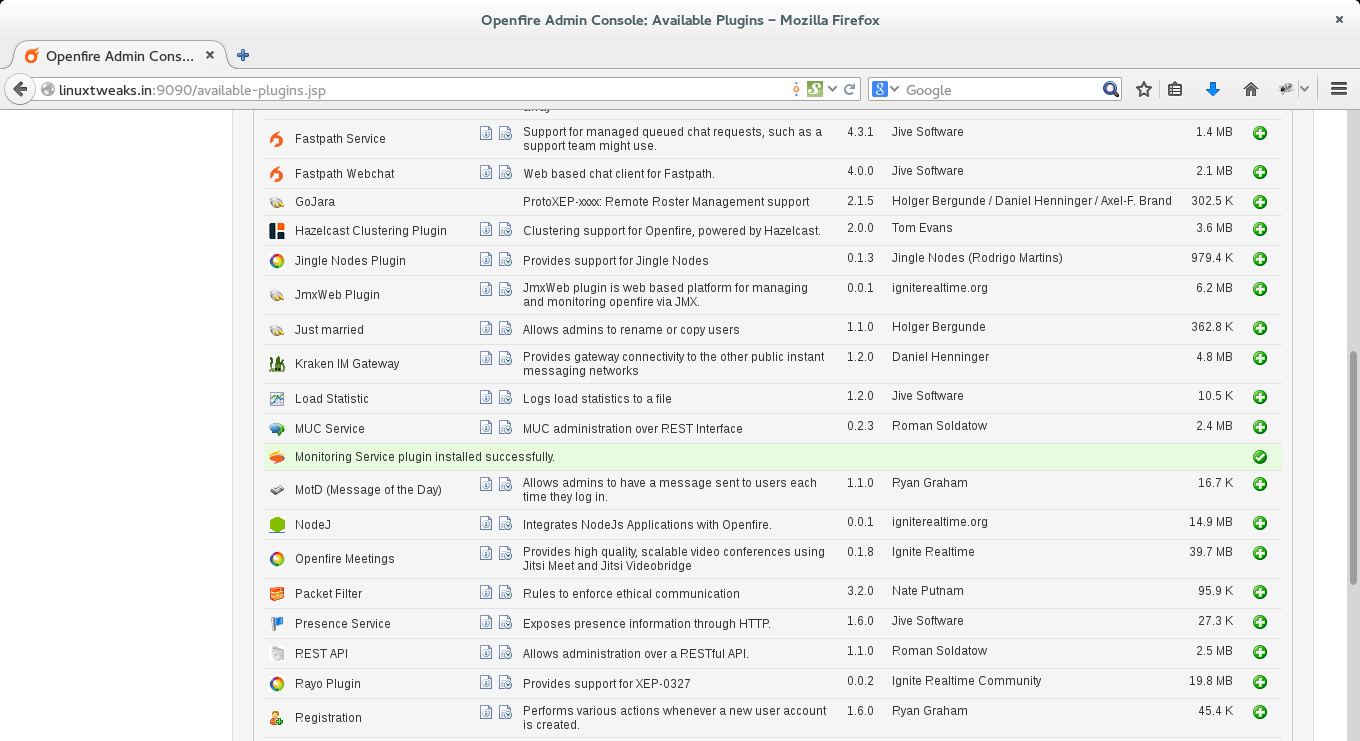Click the browser Back button
1360x741 pixels.
click(x=20, y=89)
